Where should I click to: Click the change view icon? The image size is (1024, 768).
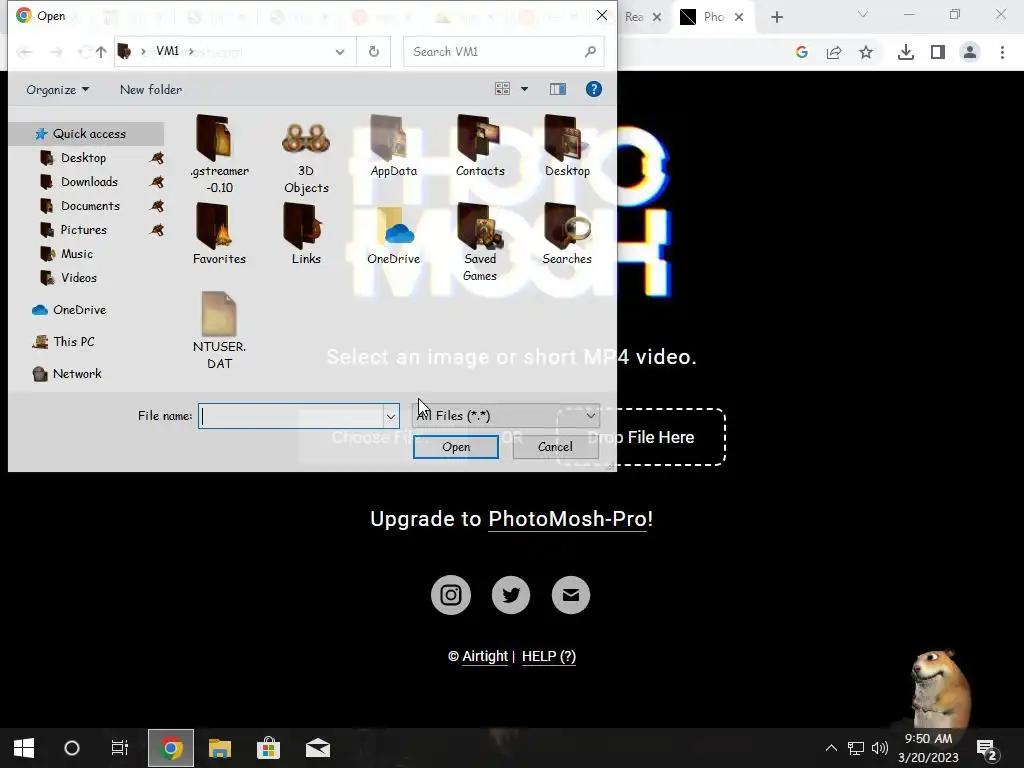(x=502, y=89)
